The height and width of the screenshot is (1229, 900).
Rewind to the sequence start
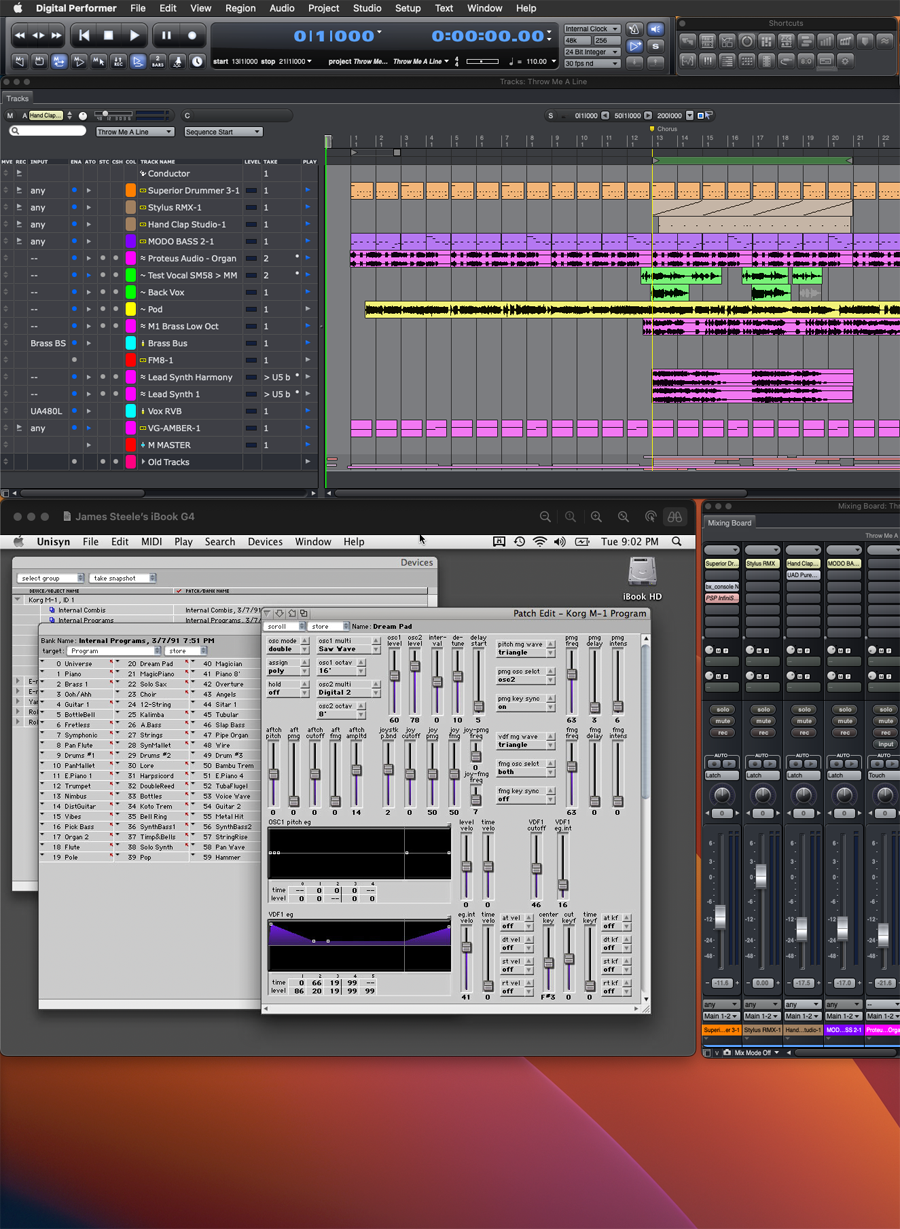pyautogui.click(x=84, y=36)
